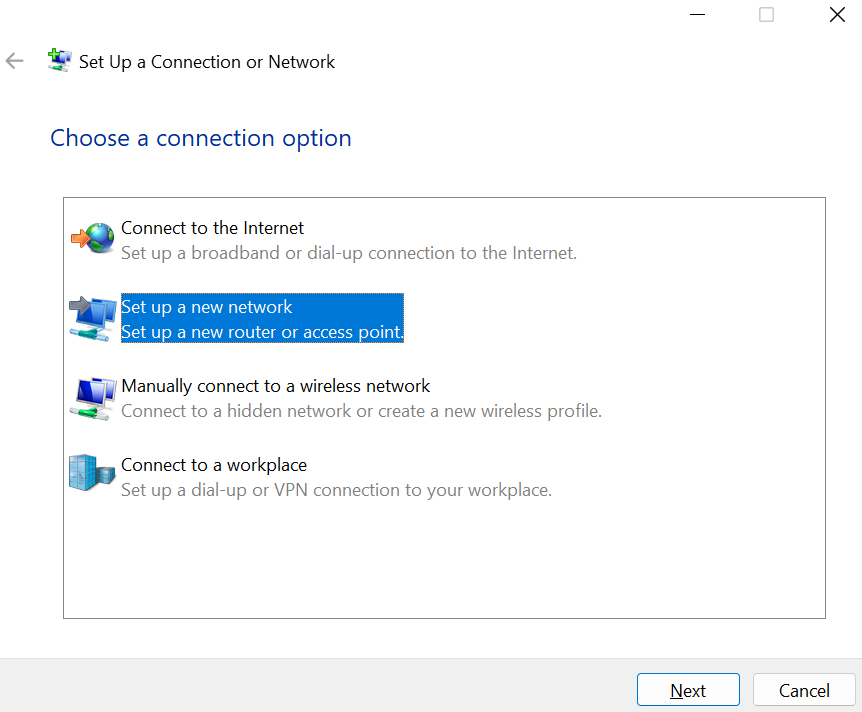Select the Set up a new network option

206,307
